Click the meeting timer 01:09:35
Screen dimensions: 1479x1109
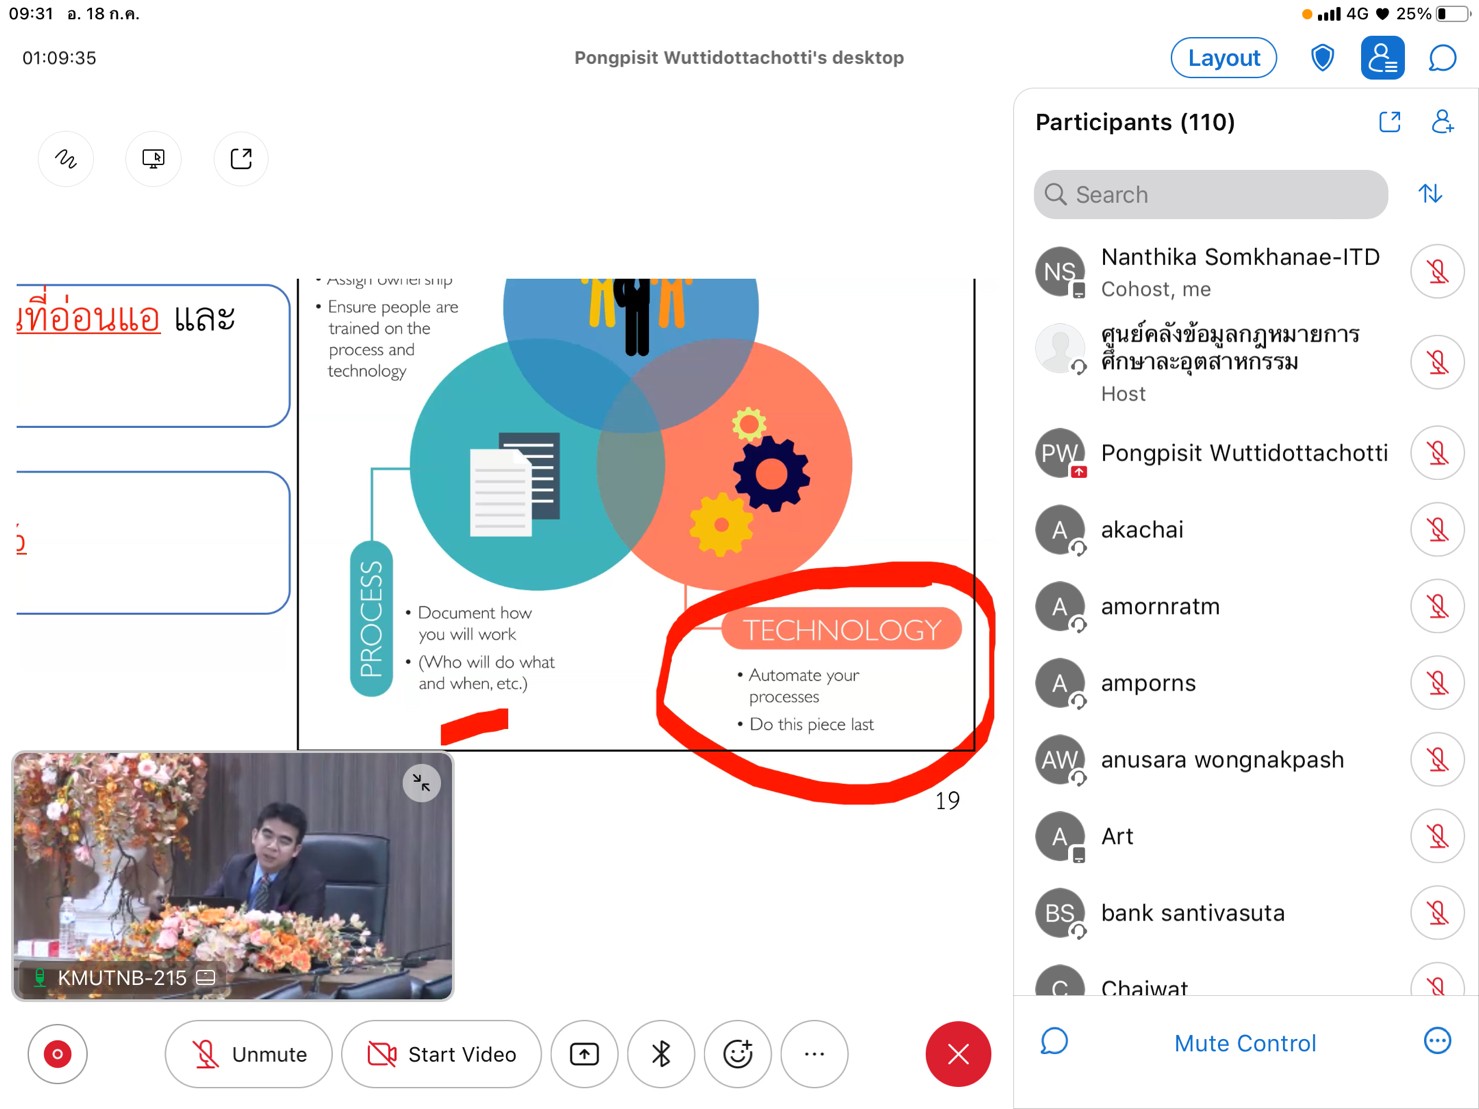tap(60, 58)
